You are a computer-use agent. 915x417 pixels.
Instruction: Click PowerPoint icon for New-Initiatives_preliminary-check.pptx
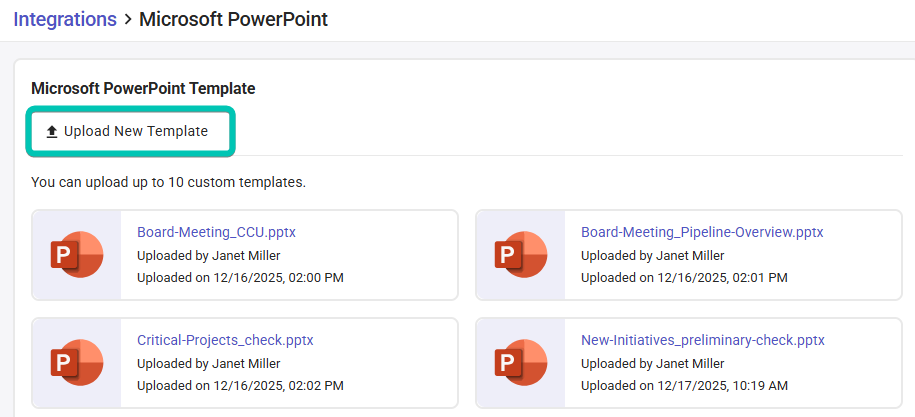point(521,363)
